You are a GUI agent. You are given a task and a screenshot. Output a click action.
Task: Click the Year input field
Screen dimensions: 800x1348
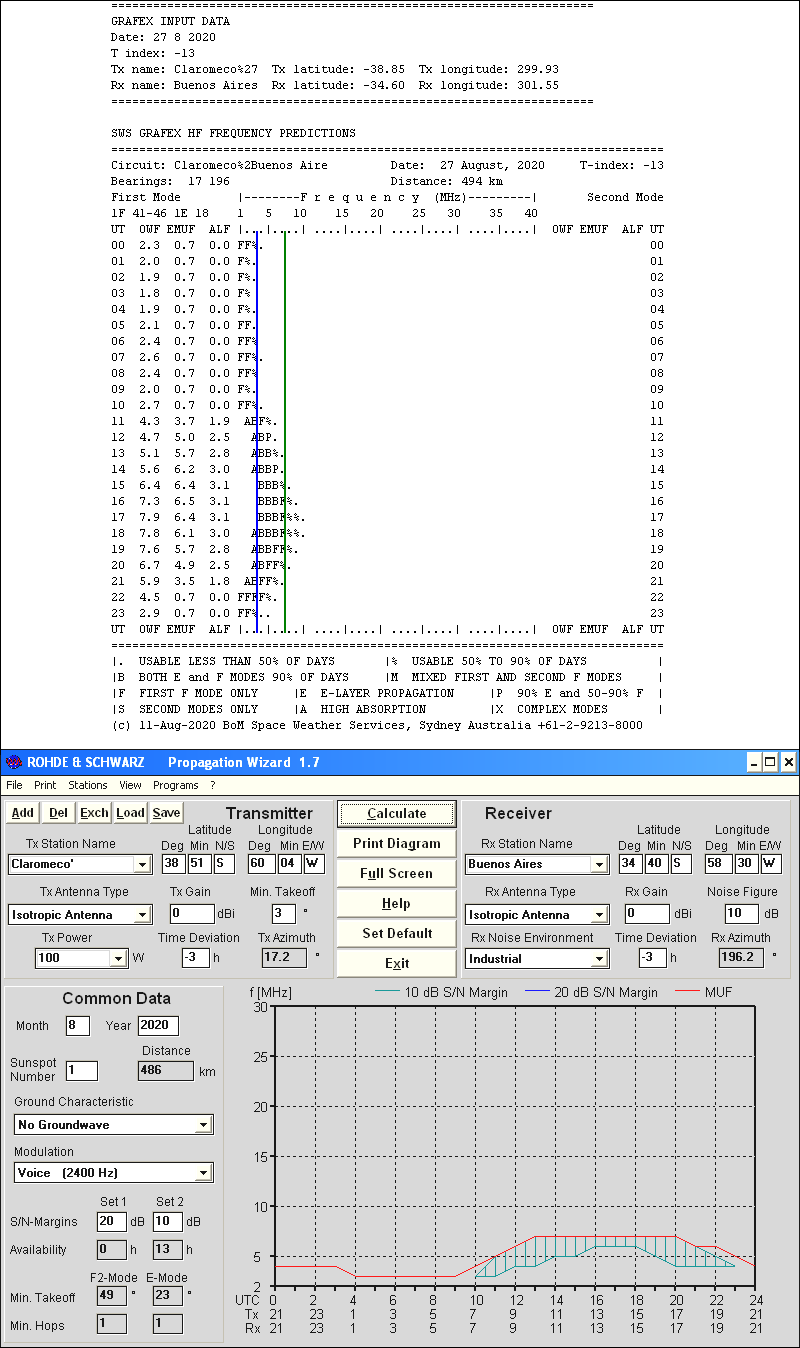pyautogui.click(x=158, y=1025)
